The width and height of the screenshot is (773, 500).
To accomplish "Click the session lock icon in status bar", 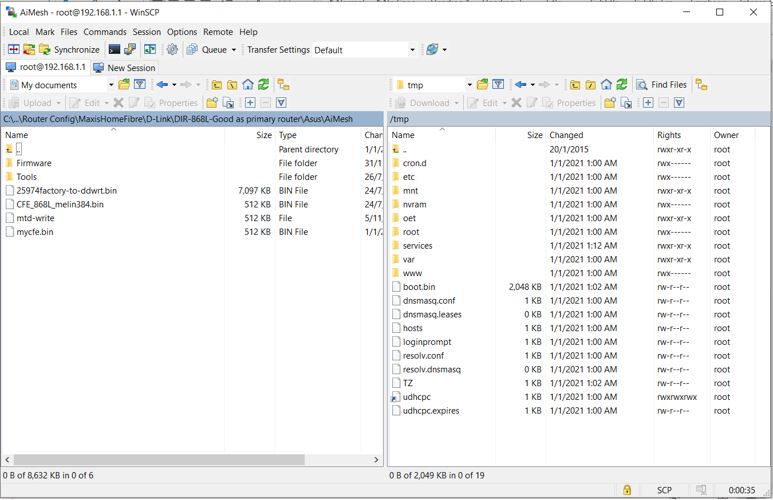I will click(x=627, y=490).
